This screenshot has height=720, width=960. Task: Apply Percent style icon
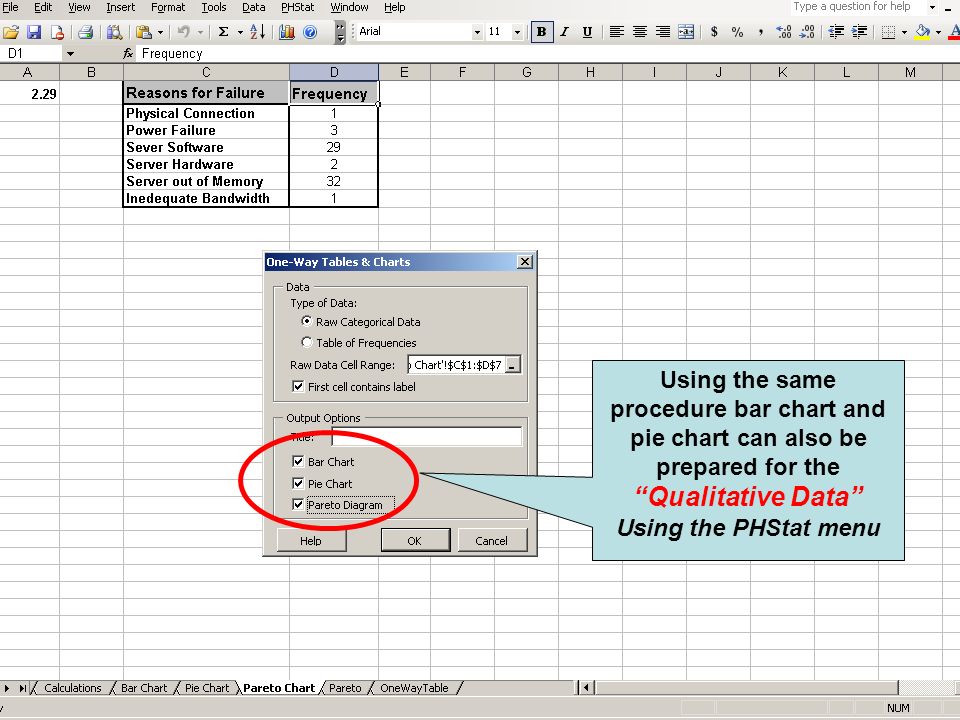[738, 32]
